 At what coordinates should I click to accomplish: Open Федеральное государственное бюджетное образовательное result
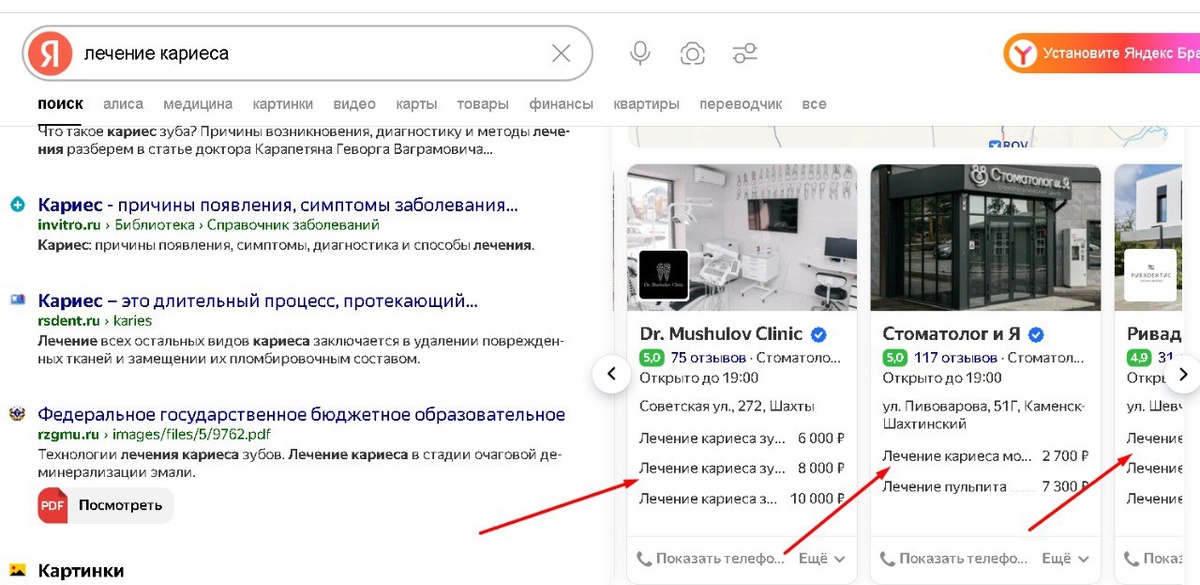(x=301, y=414)
